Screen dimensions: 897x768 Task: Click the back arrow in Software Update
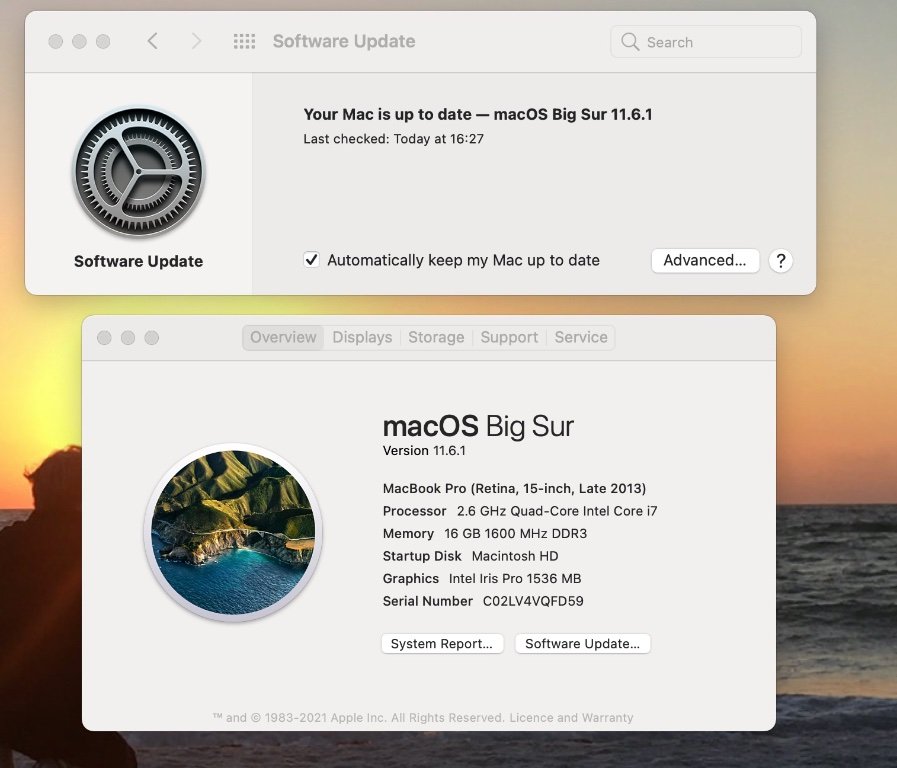click(x=152, y=41)
